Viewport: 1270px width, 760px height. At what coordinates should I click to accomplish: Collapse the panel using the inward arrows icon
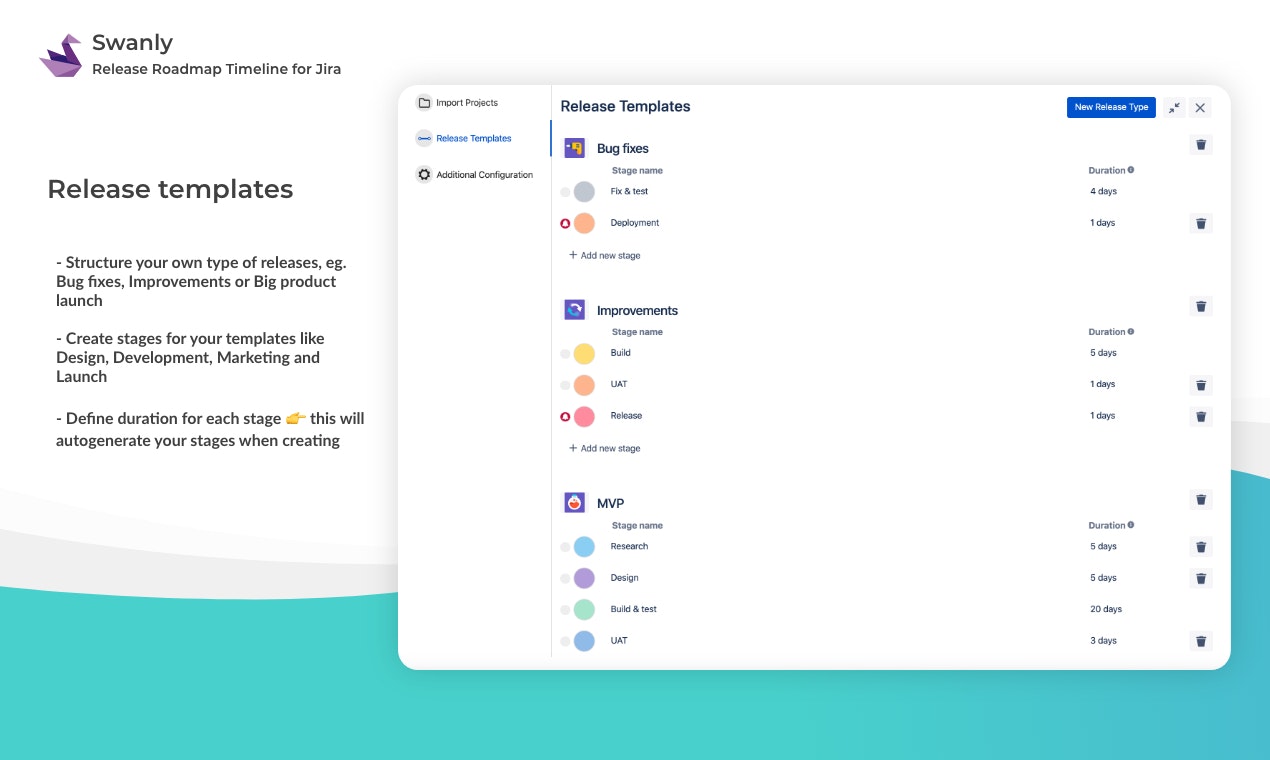(1174, 107)
